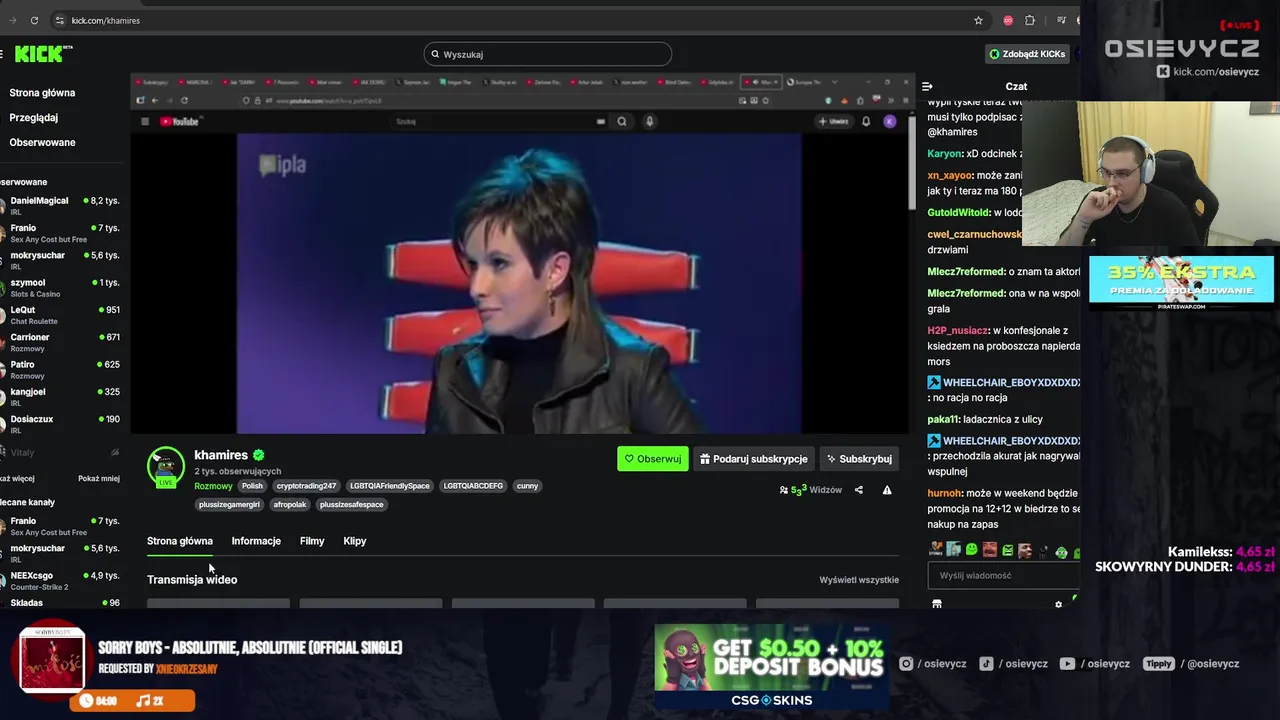1280x720 pixels.
Task: Open the chat shop icon below the message box
Action: (937, 604)
